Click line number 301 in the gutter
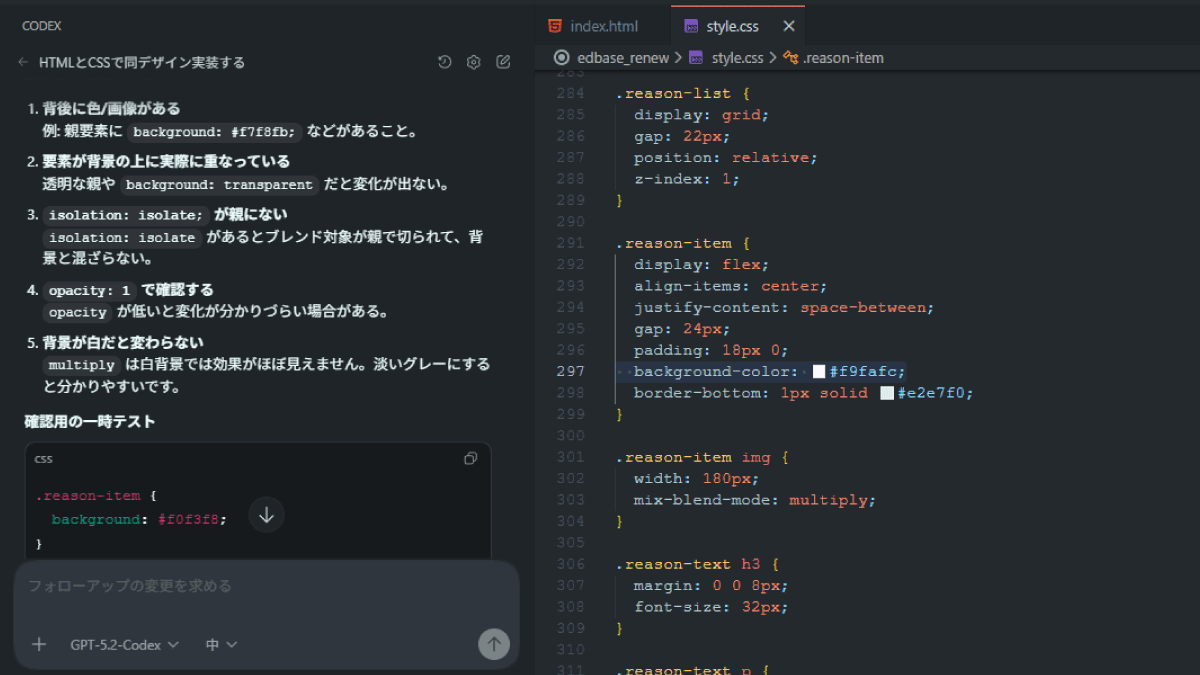Image resolution: width=1200 pixels, height=675 pixels. pyautogui.click(x=570, y=457)
